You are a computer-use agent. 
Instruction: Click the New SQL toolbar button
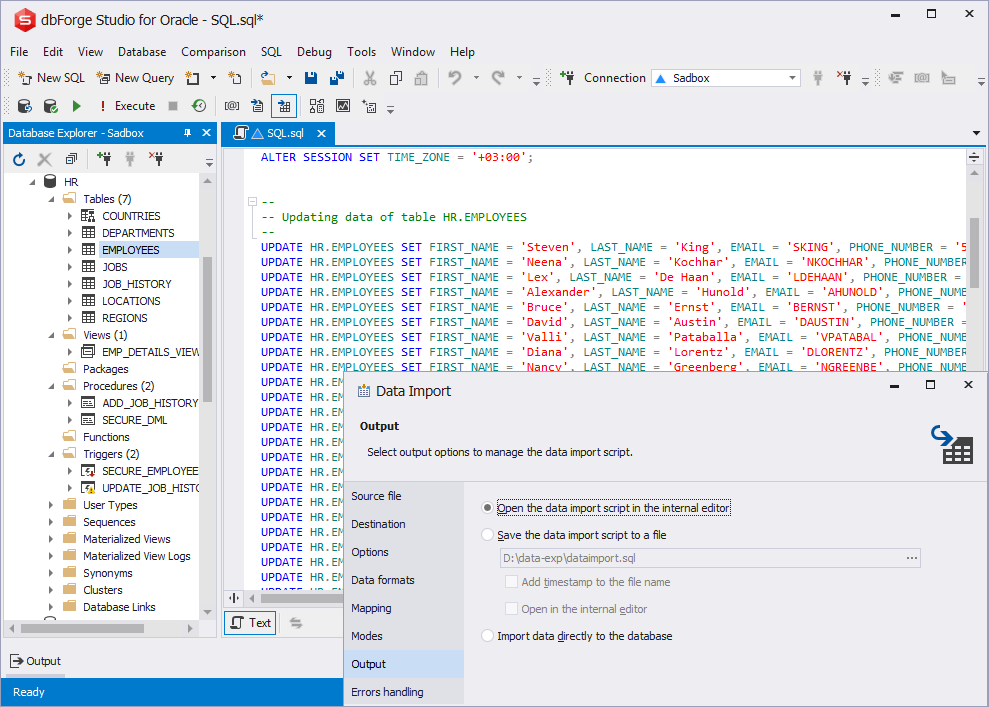click(52, 78)
